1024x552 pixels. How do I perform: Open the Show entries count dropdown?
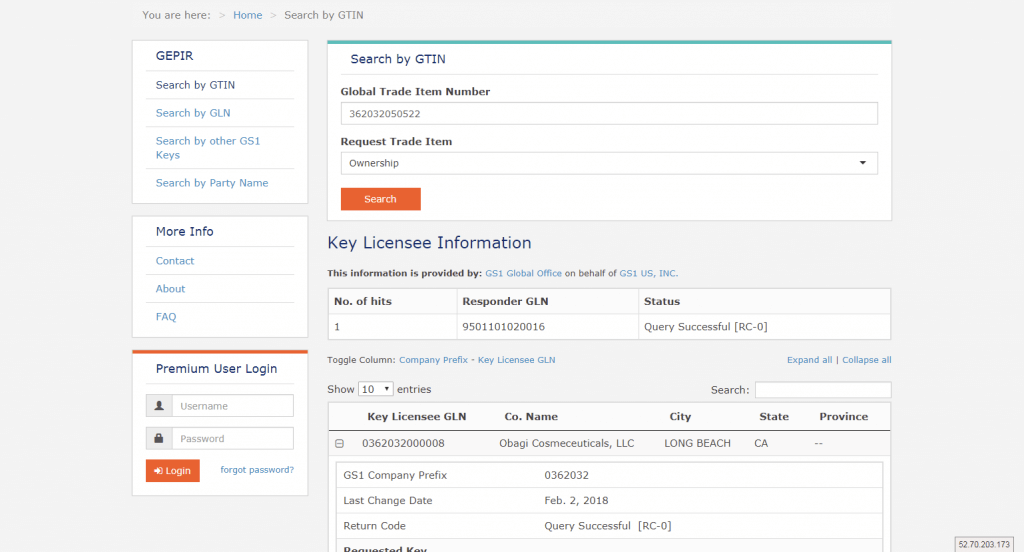(x=376, y=389)
